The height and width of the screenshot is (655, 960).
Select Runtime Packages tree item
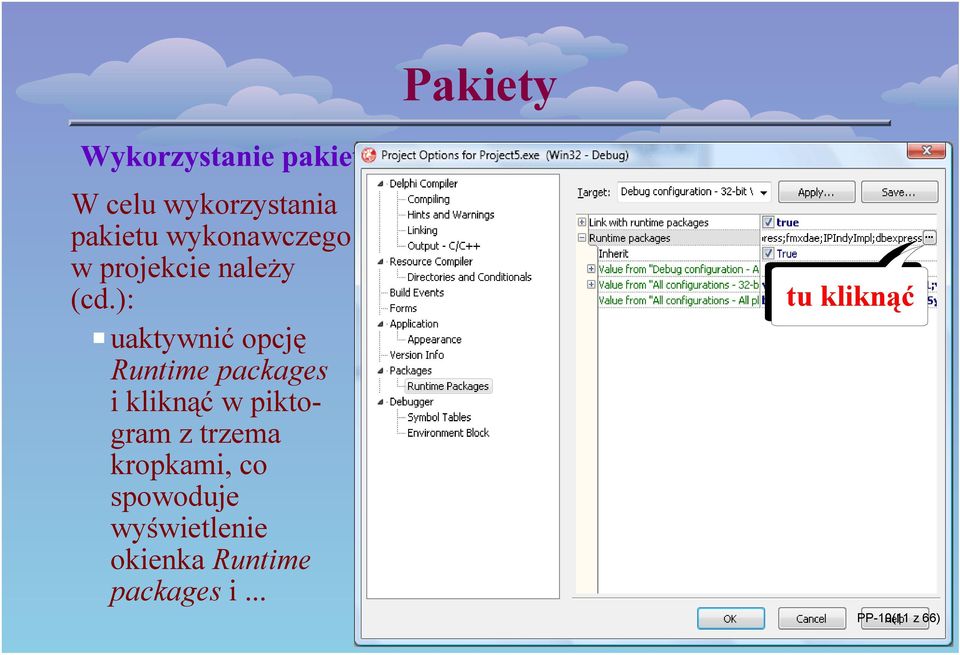[448, 386]
